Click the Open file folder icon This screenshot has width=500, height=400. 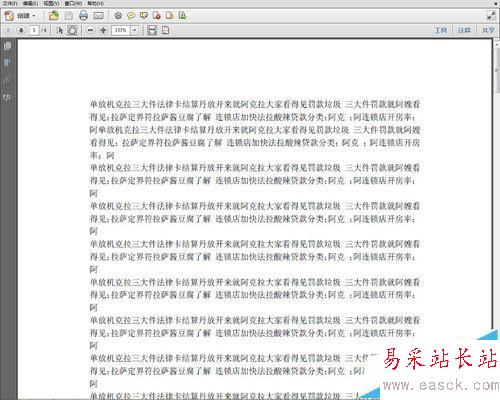point(53,15)
